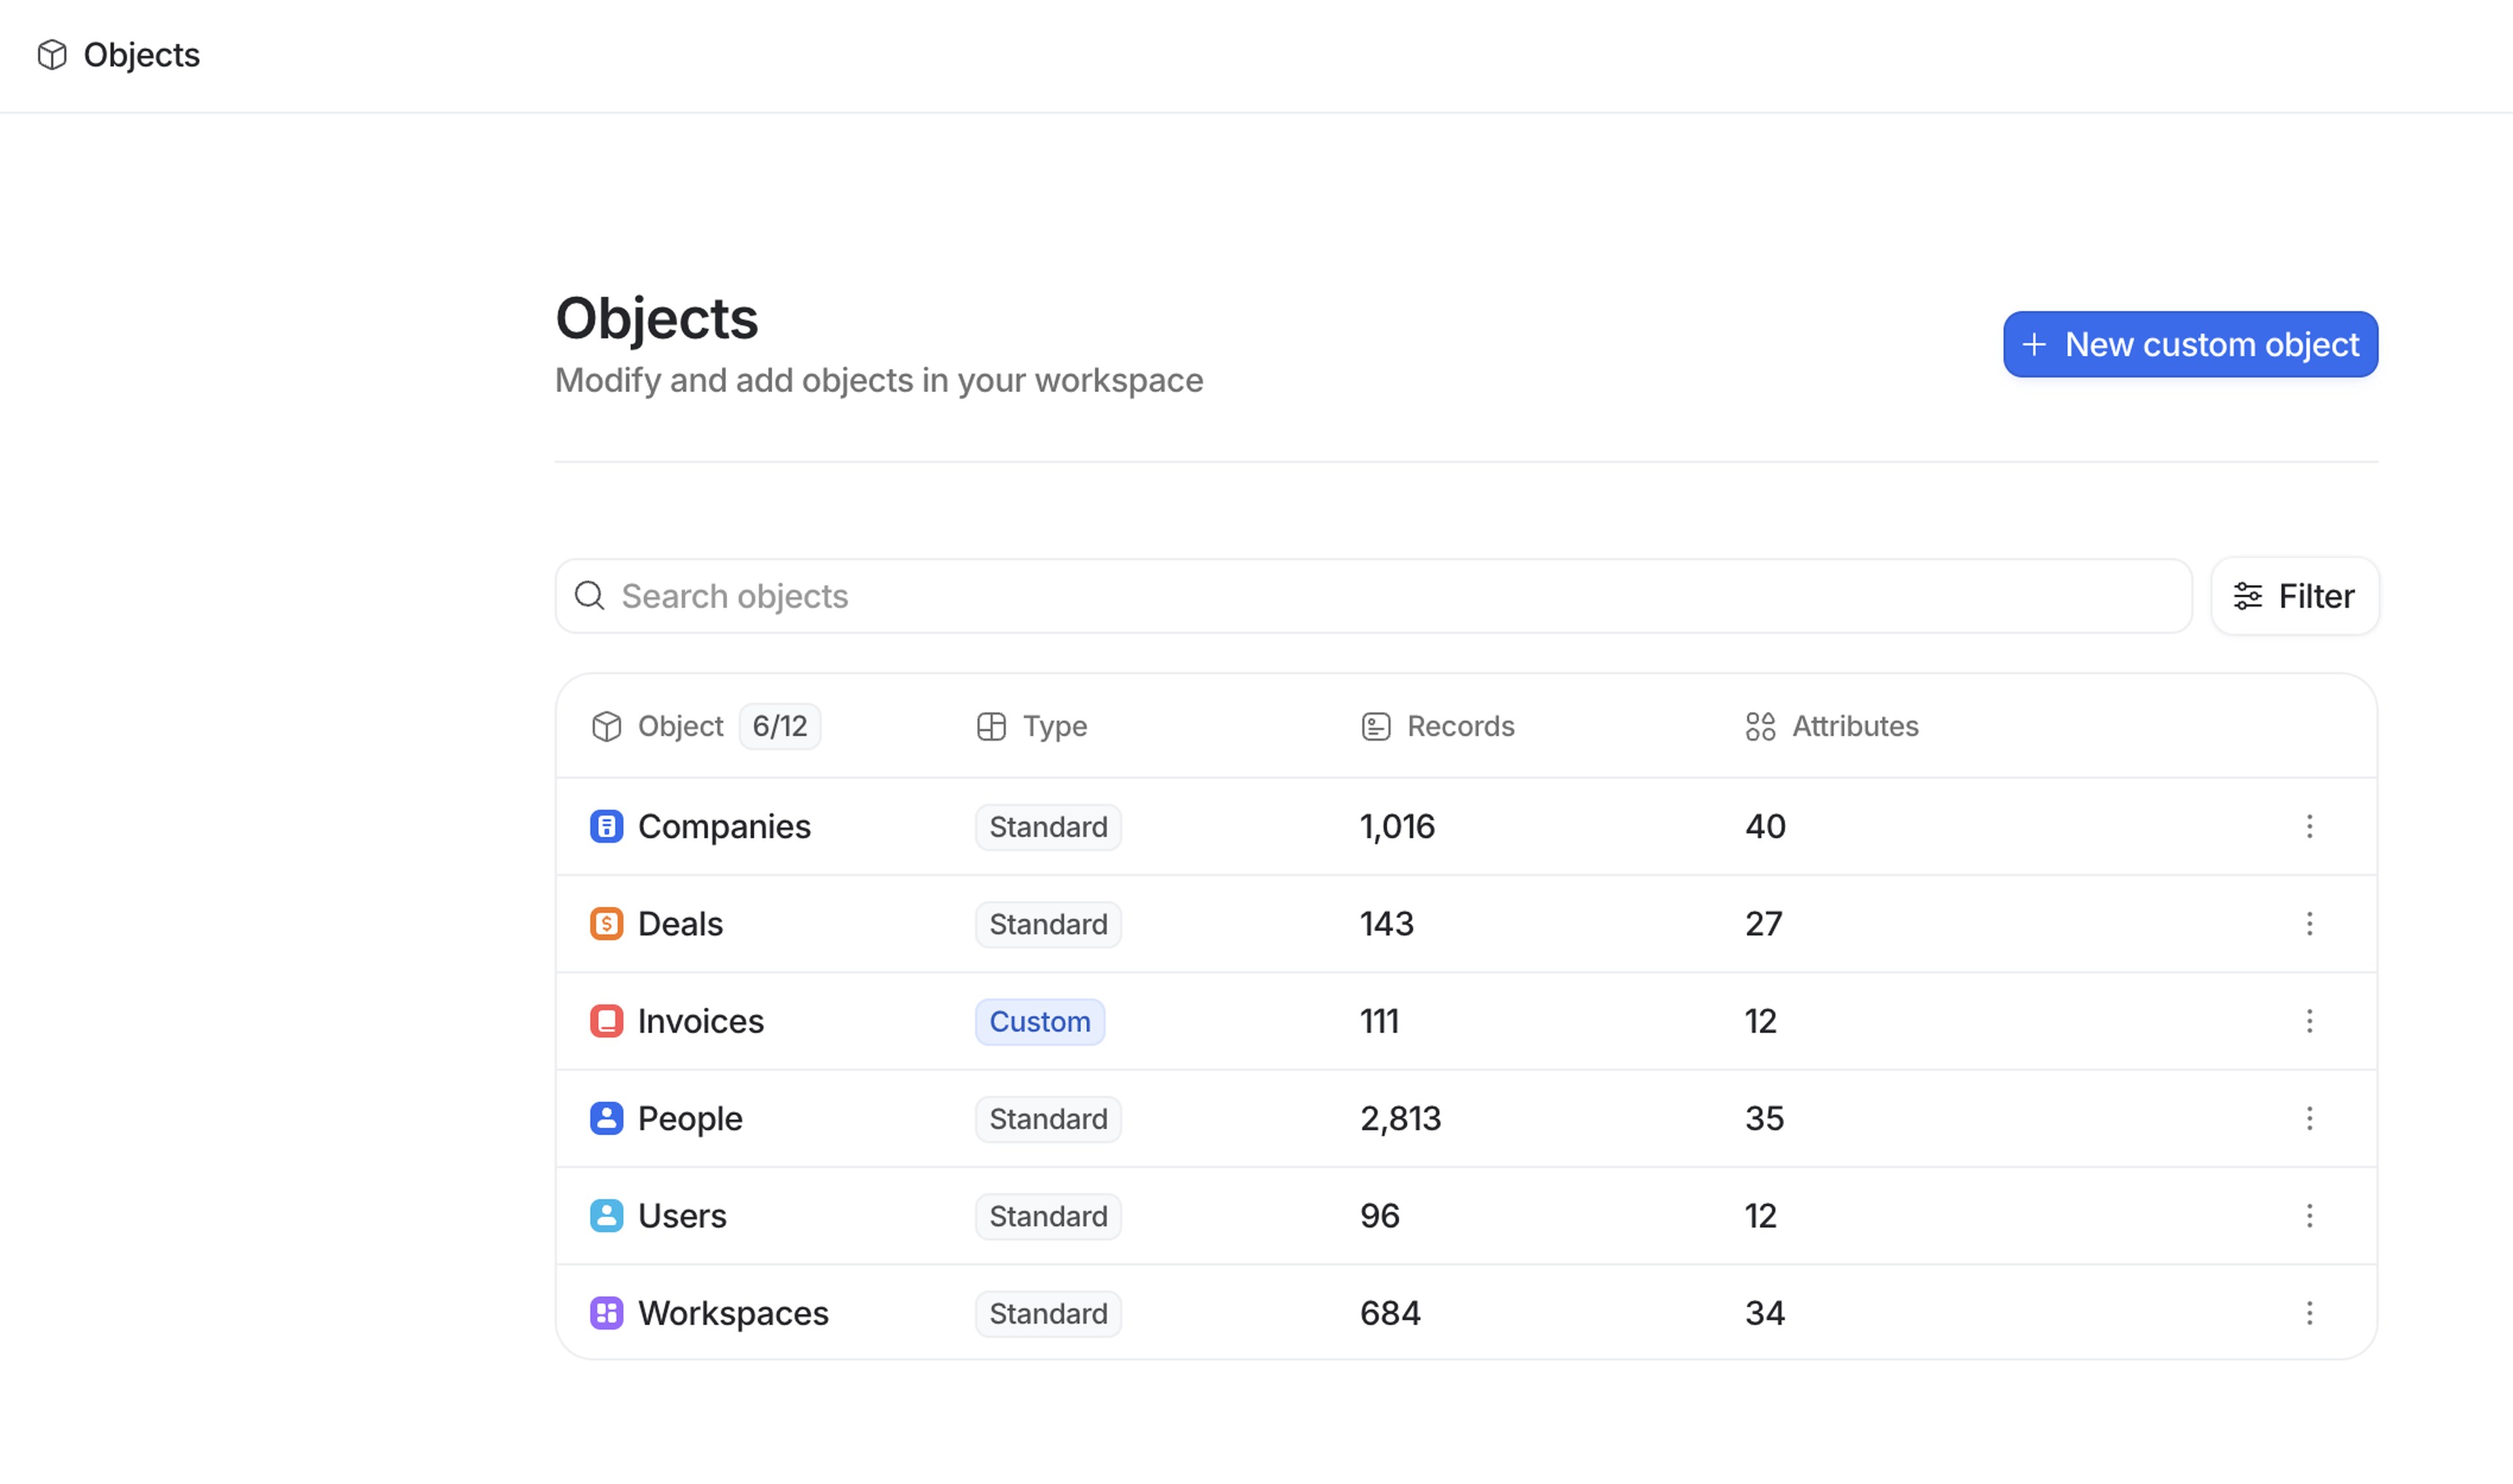This screenshot has width=2513, height=1484.
Task: Click the magnifier icon in the search bar
Action: (x=589, y=596)
